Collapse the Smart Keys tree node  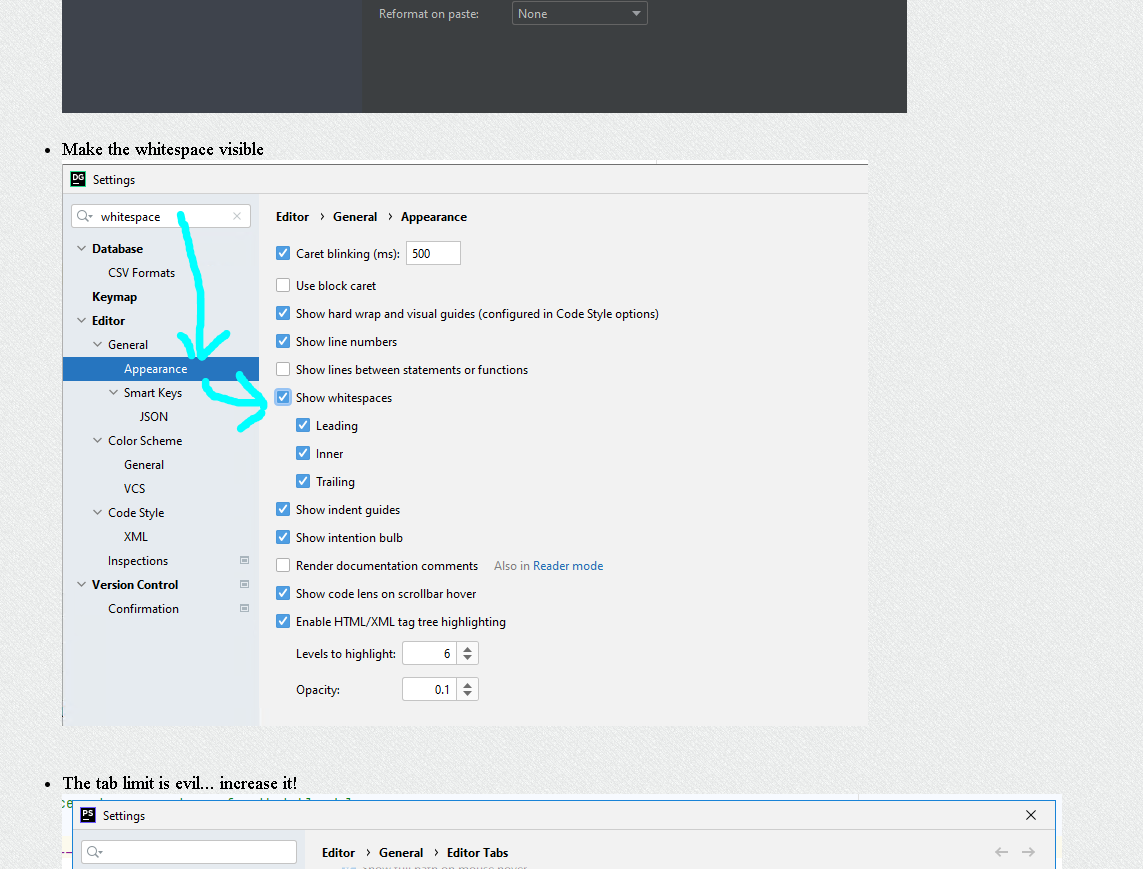114,392
